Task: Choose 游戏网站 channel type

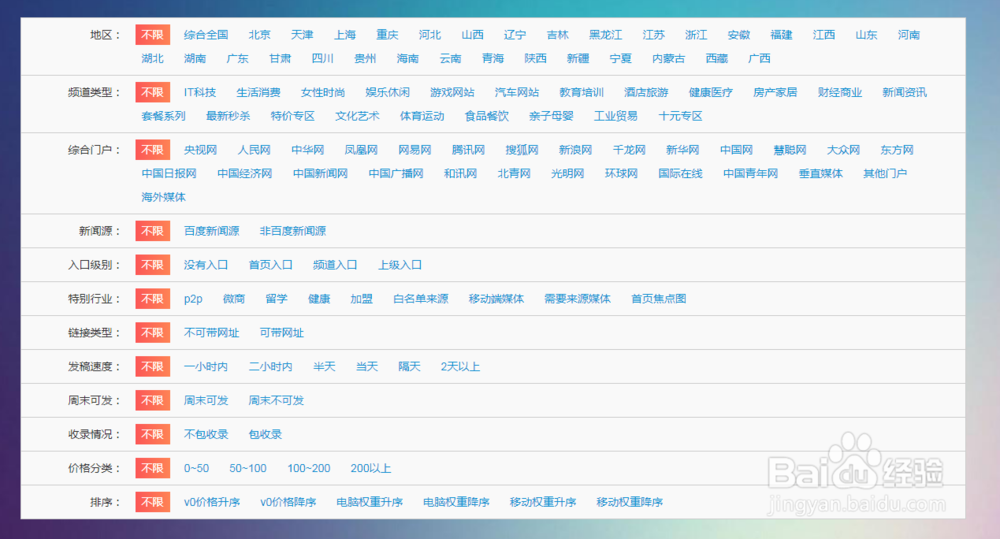Action: coord(452,92)
